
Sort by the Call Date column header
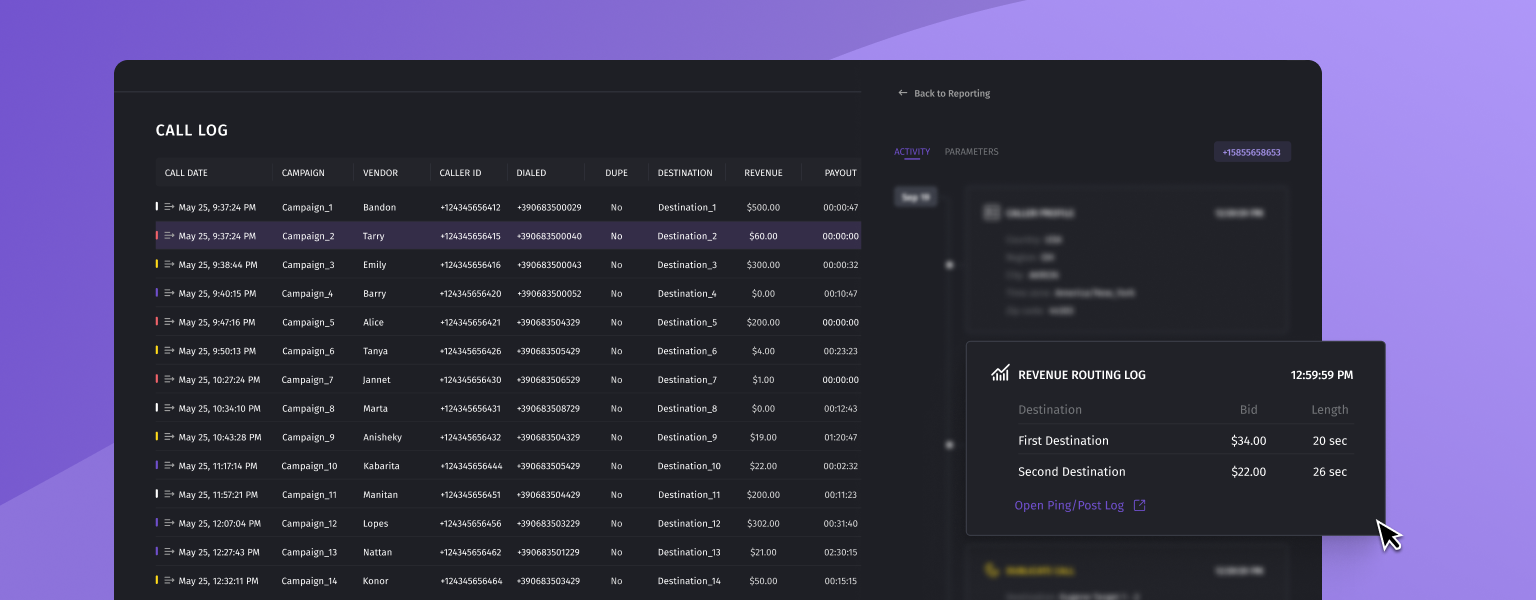[x=186, y=173]
